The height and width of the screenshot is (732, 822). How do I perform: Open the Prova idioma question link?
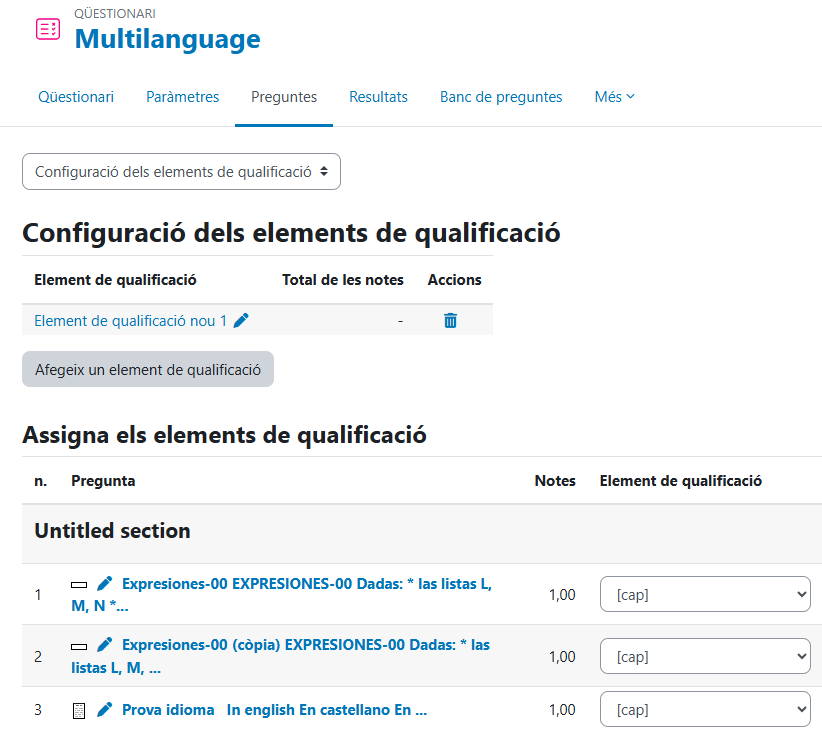tap(275, 709)
